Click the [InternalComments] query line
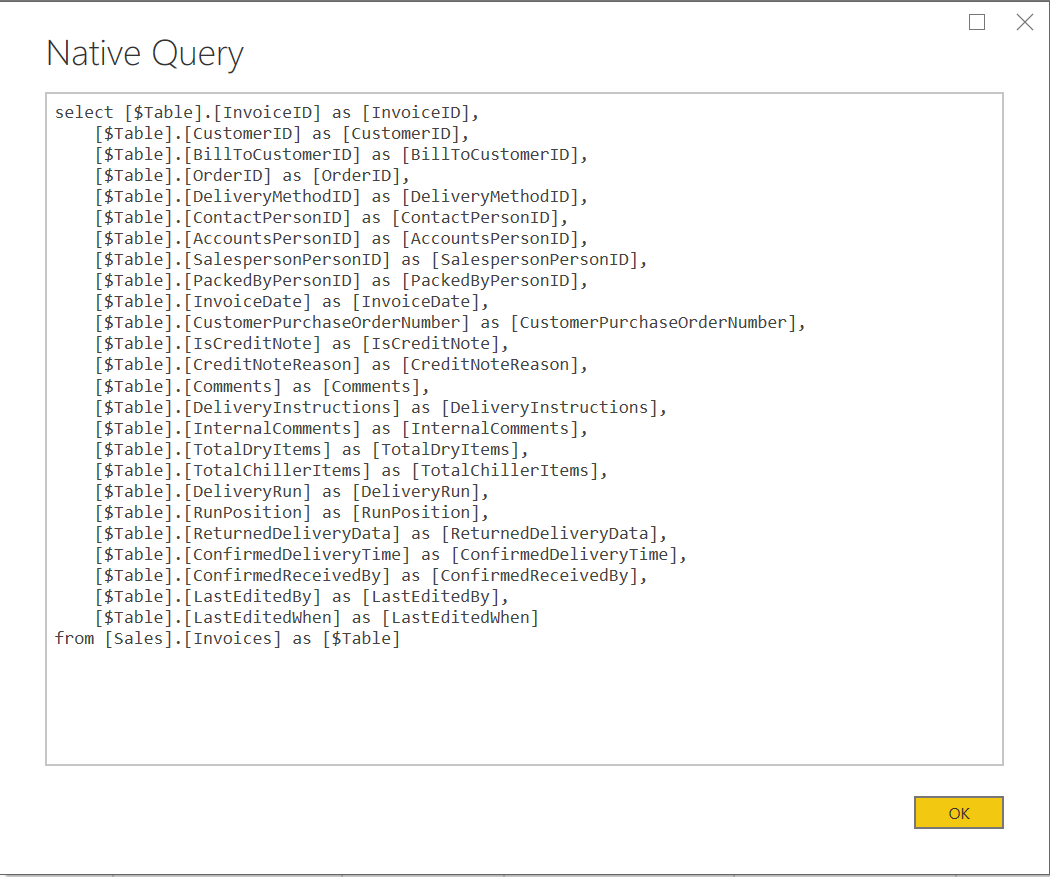1050x877 pixels. (341, 428)
